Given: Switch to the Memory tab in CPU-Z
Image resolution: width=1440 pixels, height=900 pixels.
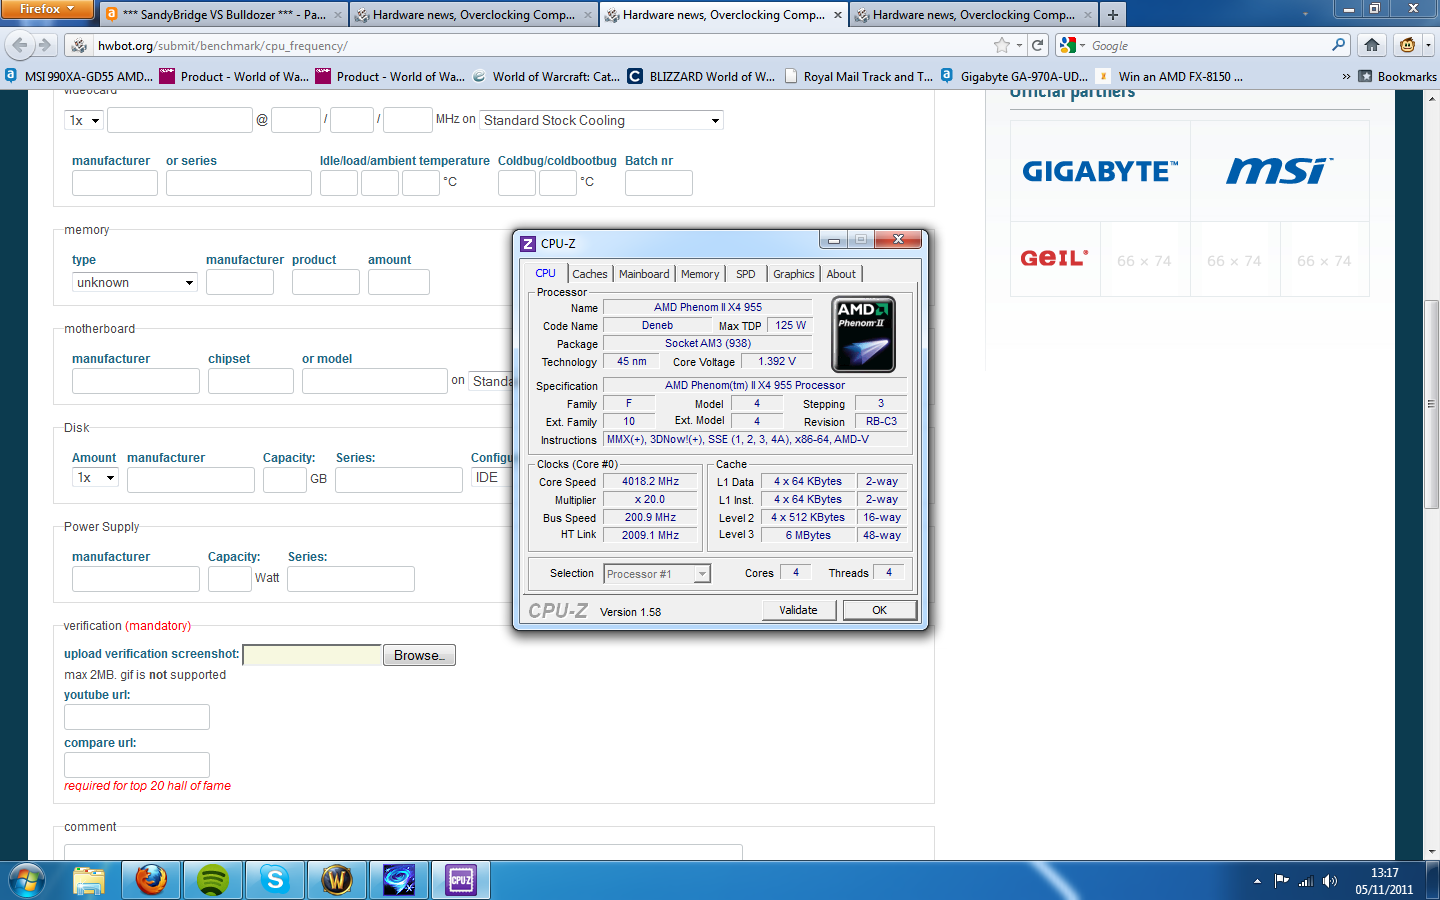Looking at the screenshot, I should click(x=700, y=274).
